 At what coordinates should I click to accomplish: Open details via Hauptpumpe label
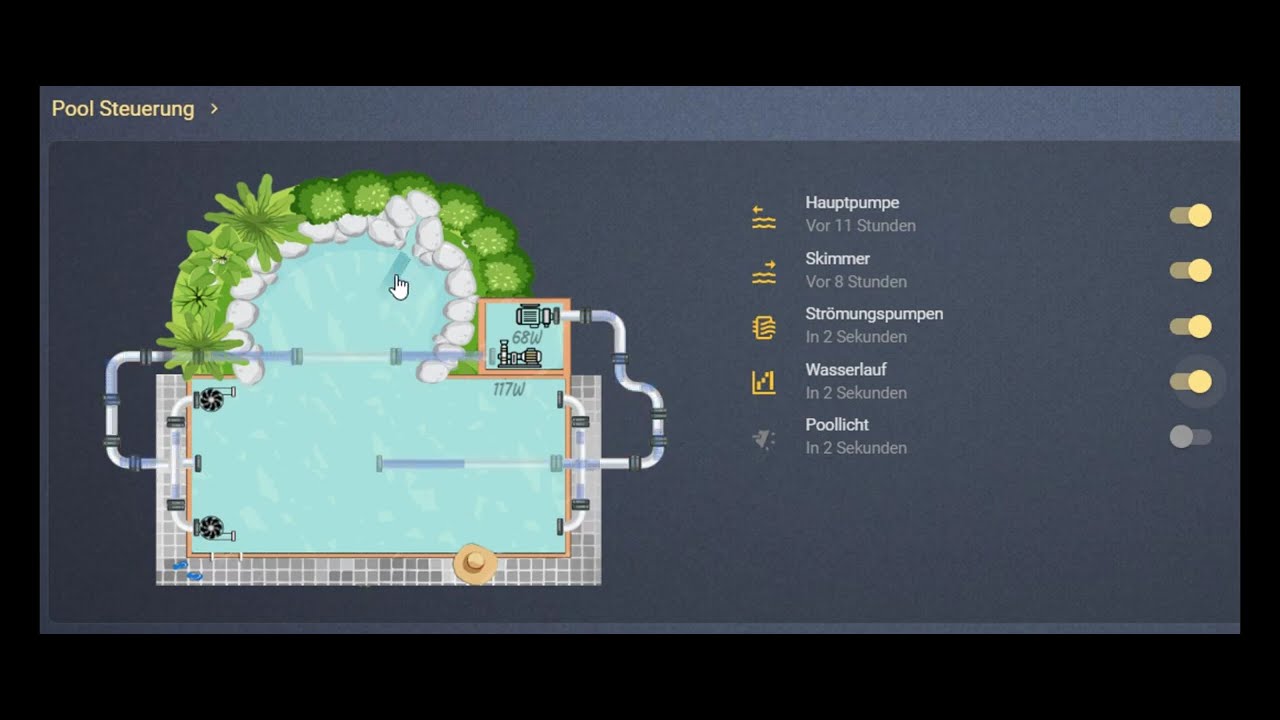[852, 203]
